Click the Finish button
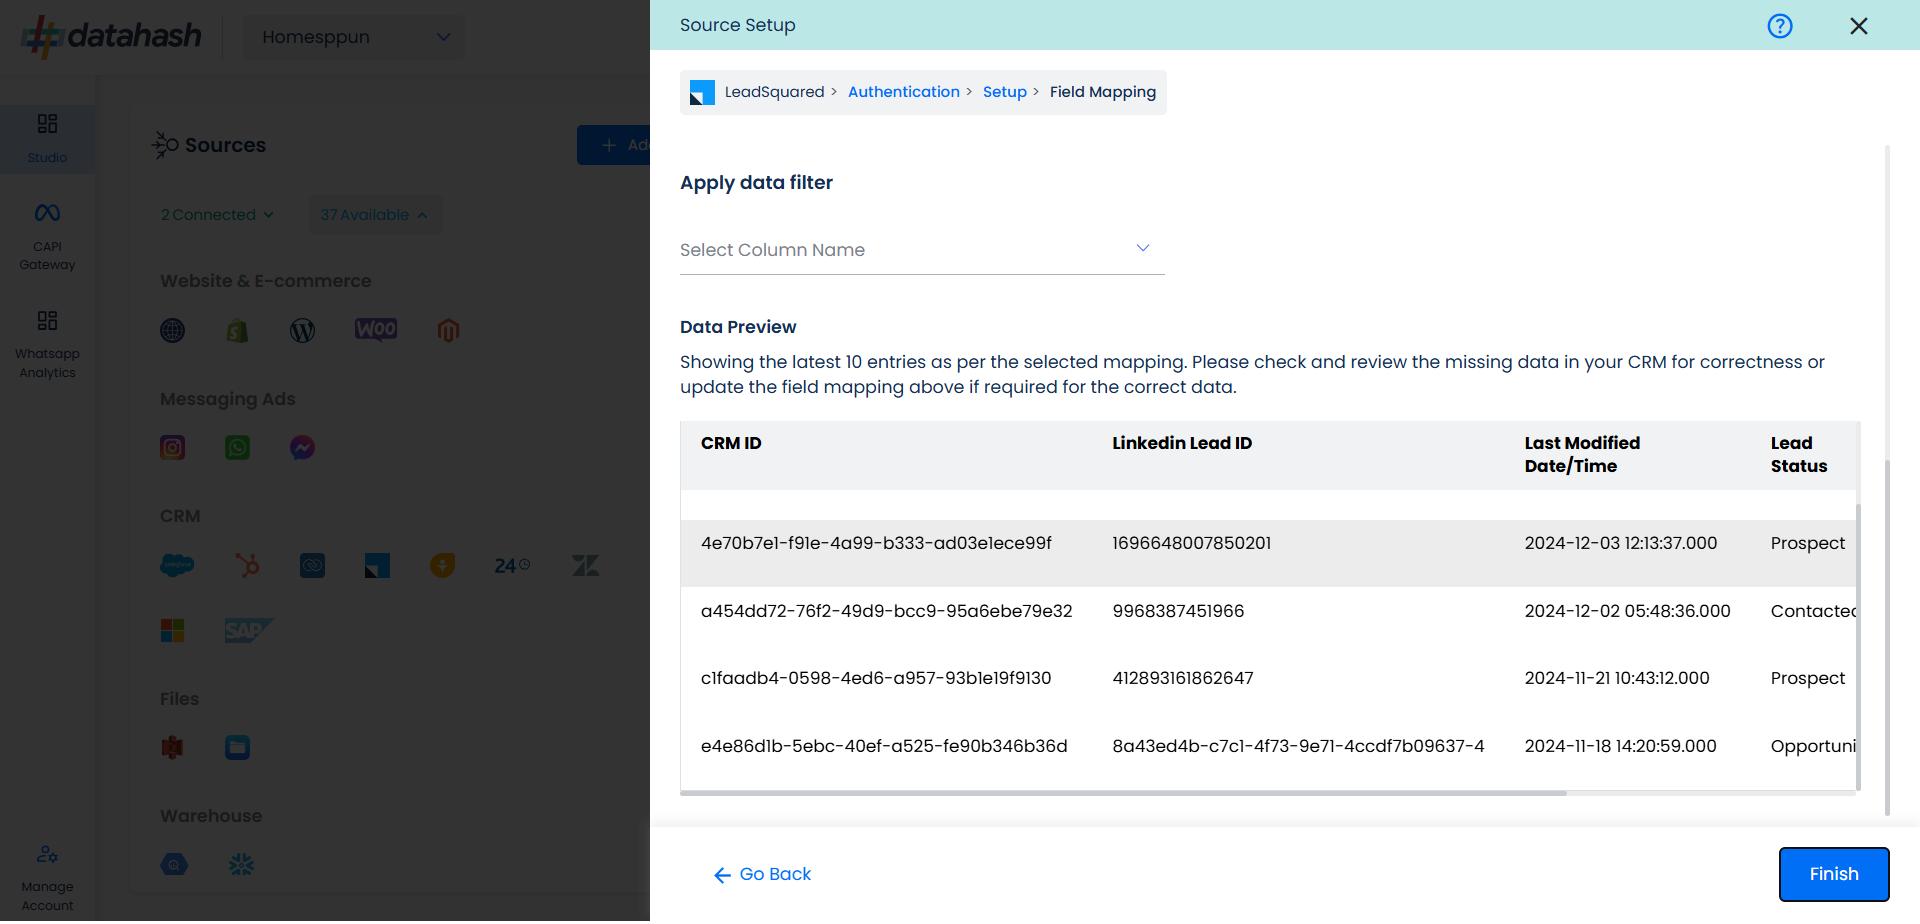 [x=1834, y=875]
